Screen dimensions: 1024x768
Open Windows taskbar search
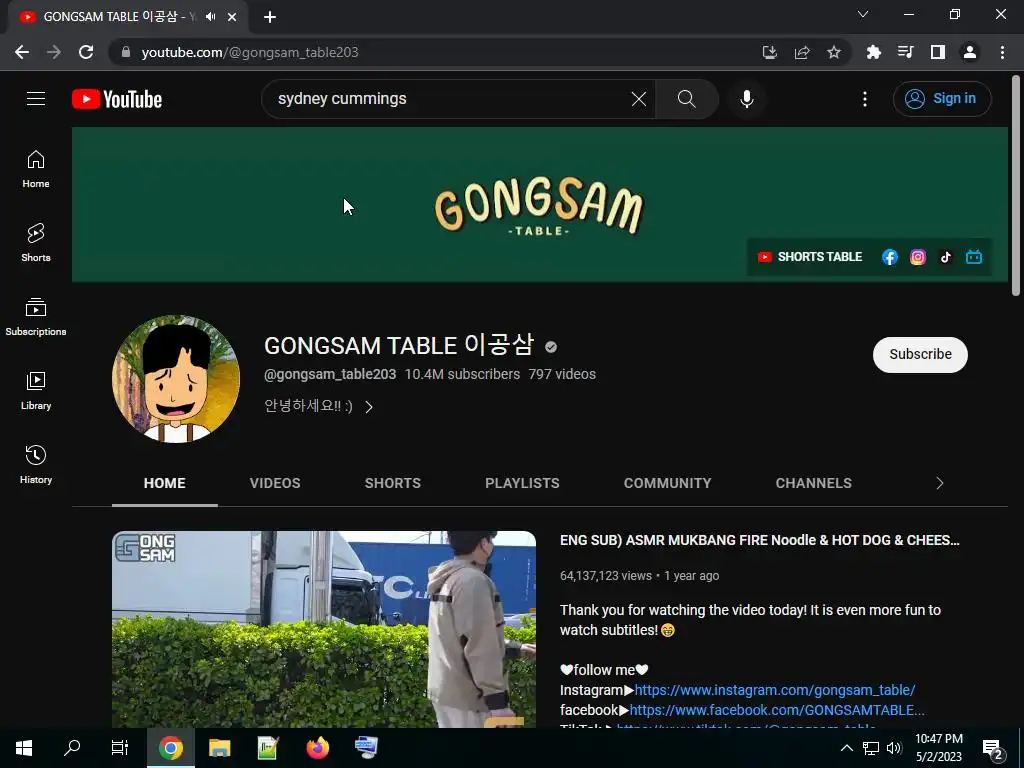click(x=72, y=748)
